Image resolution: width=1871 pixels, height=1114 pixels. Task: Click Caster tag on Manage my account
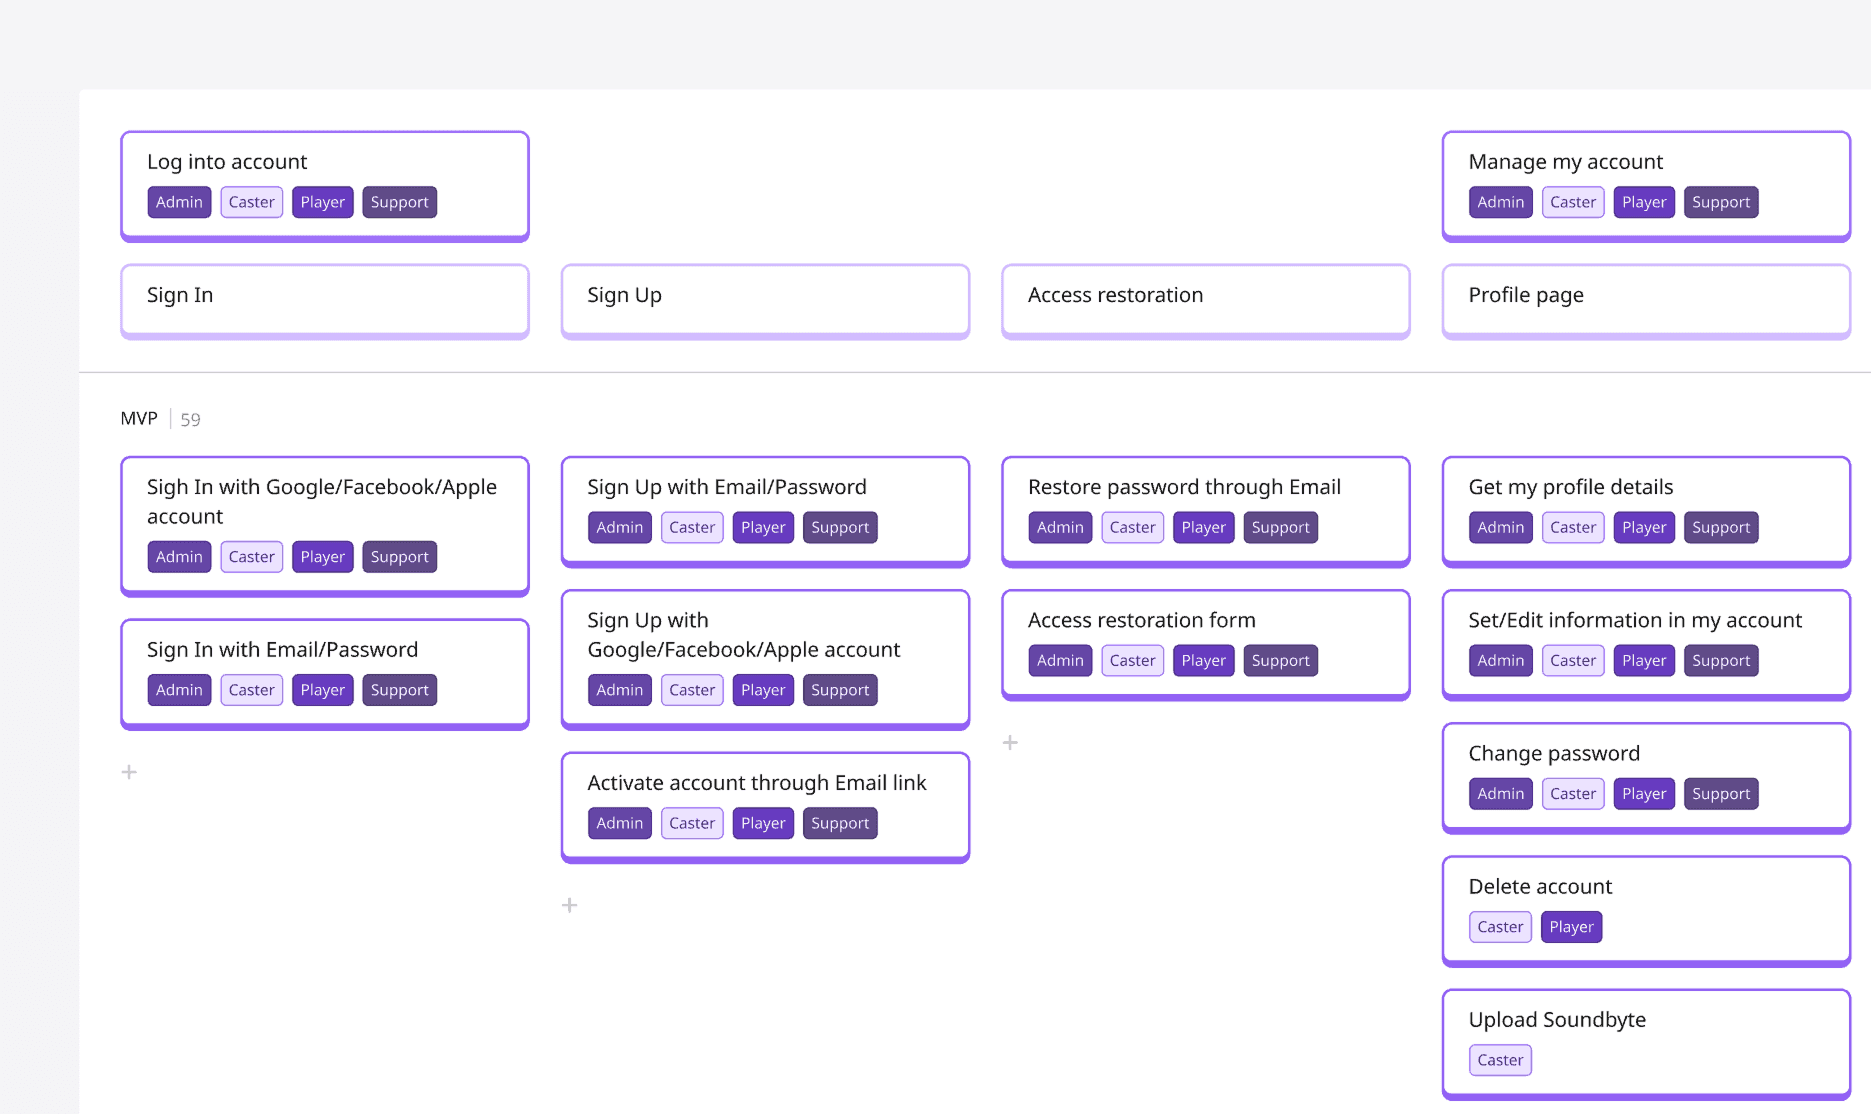click(1573, 202)
